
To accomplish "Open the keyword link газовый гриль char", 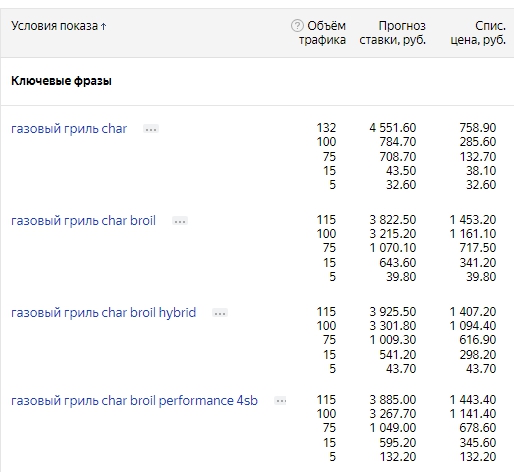I will point(69,129).
